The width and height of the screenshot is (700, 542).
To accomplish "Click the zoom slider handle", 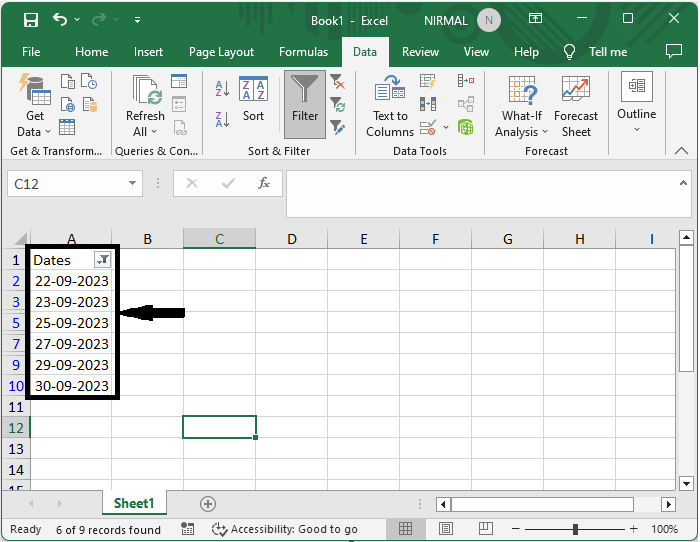I will (x=575, y=529).
